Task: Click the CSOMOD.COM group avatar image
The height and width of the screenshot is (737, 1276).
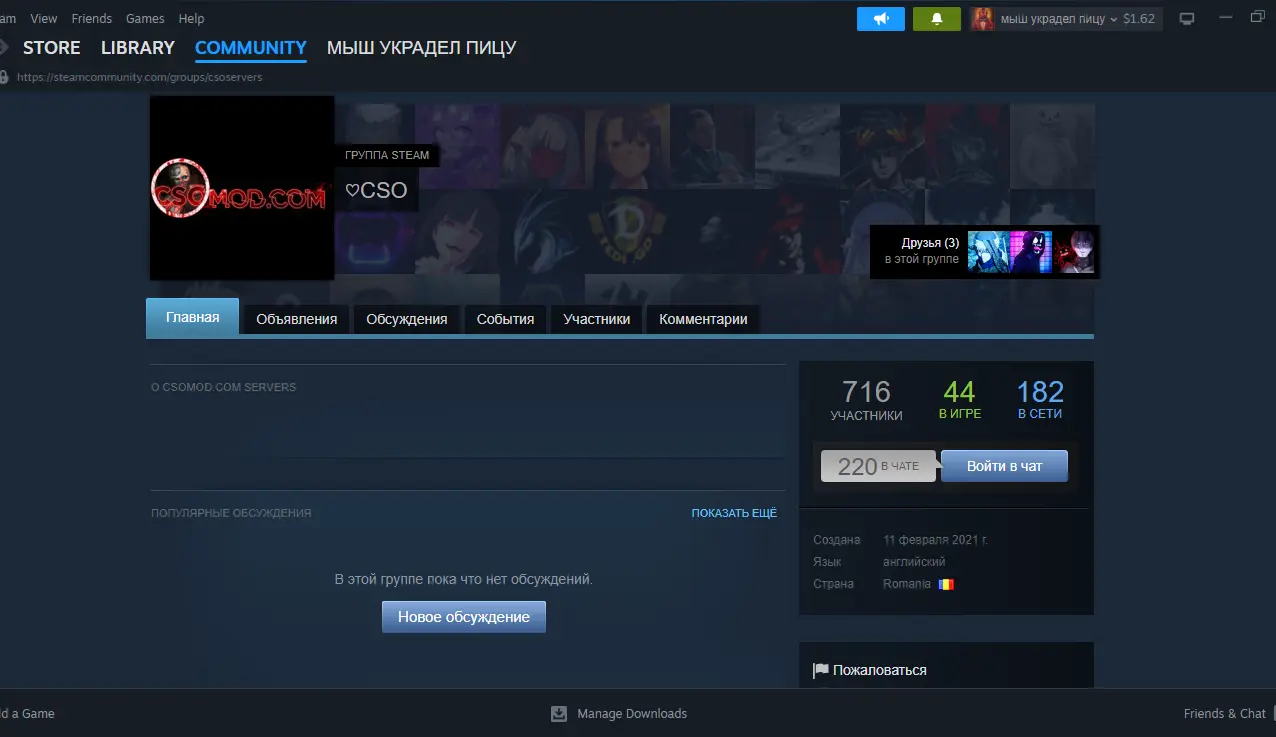Action: [x=242, y=188]
